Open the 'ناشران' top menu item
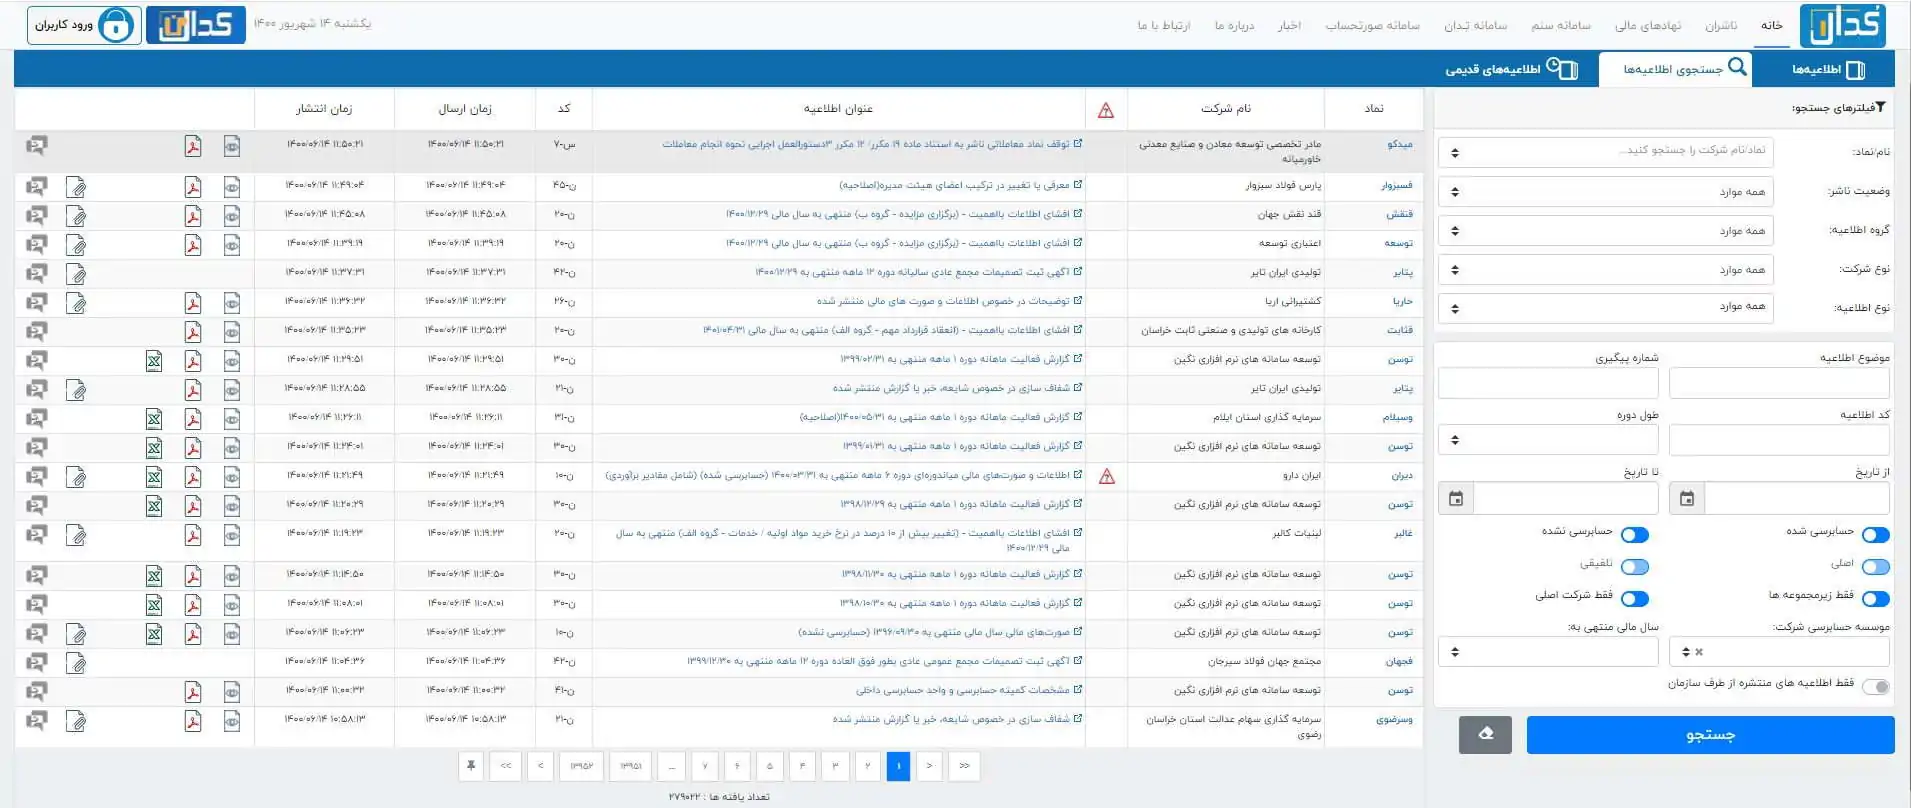Viewport: 1911px width, 808px height. pyautogui.click(x=1721, y=26)
